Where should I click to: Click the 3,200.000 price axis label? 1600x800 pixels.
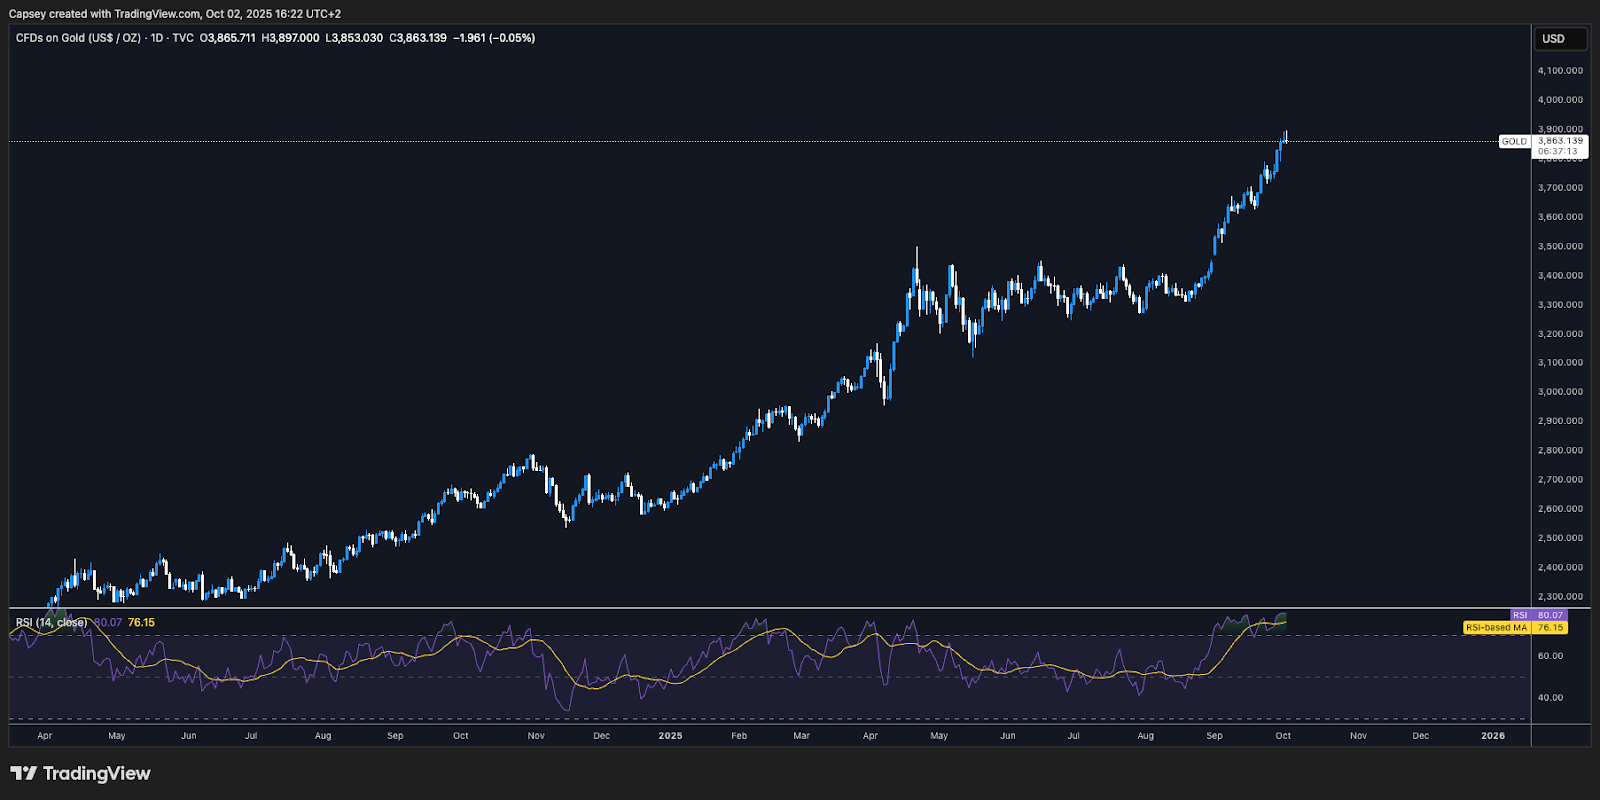pyautogui.click(x=1560, y=333)
